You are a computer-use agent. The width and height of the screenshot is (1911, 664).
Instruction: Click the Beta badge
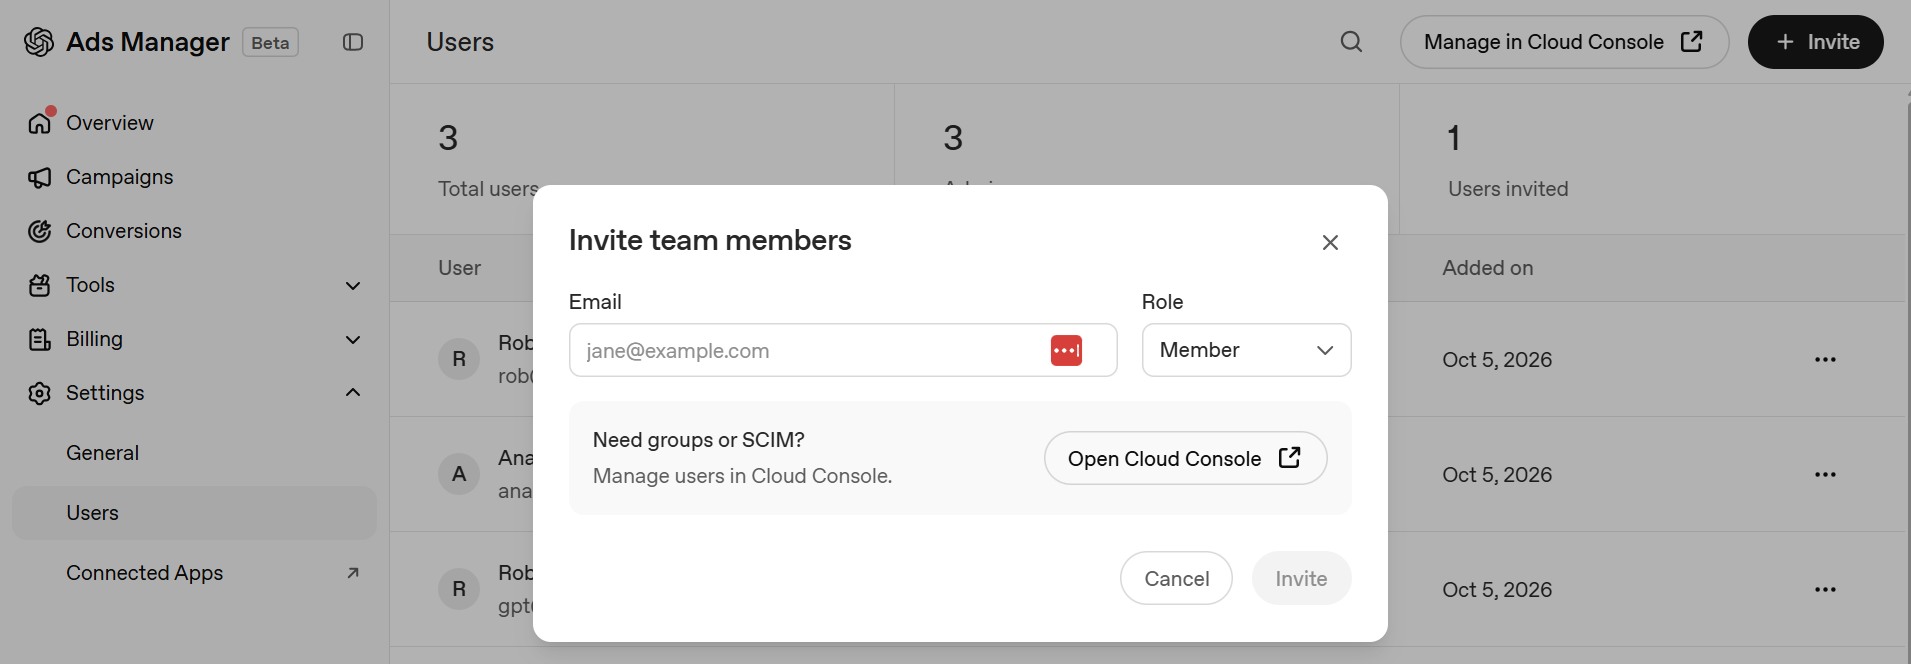point(270,43)
